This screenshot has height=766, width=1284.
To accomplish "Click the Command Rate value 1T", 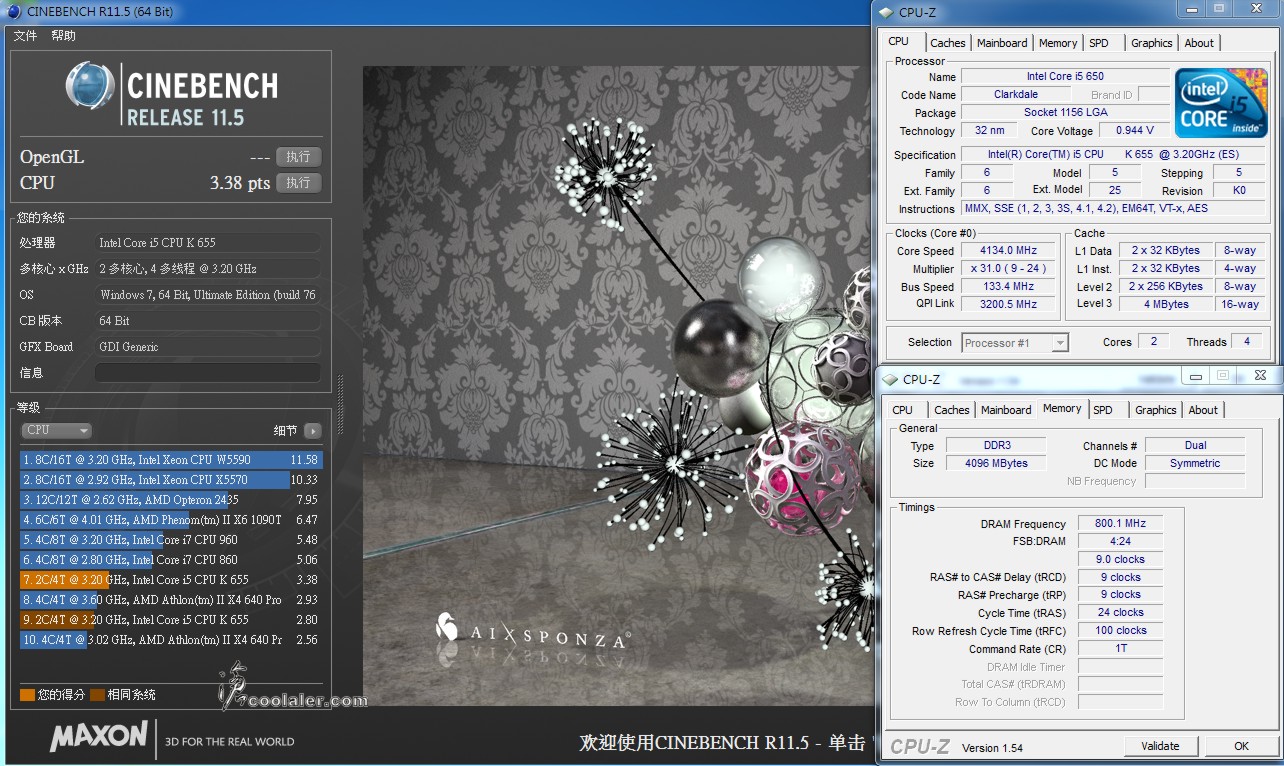I will (x=1120, y=649).
